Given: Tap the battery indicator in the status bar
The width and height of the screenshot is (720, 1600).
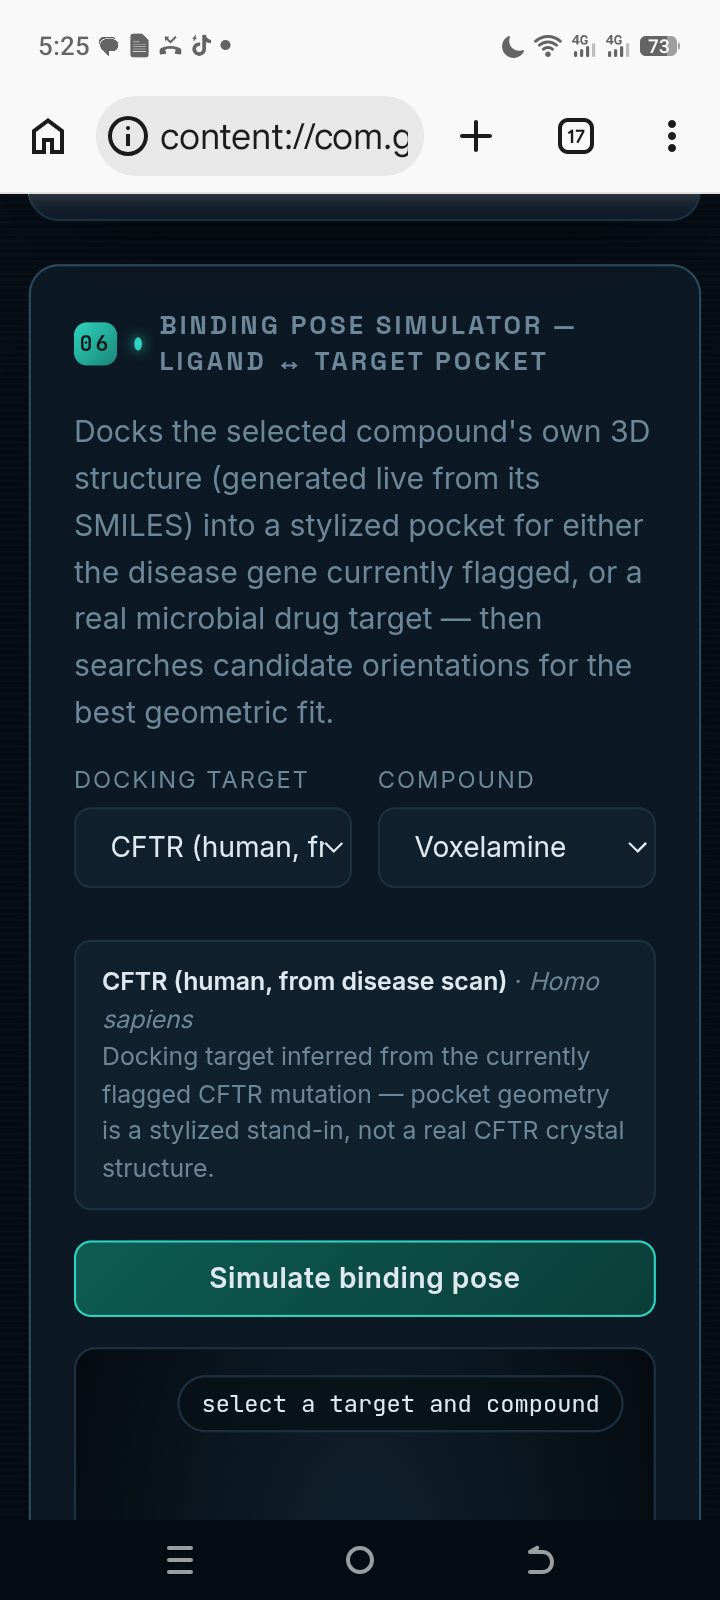Looking at the screenshot, I should (659, 46).
